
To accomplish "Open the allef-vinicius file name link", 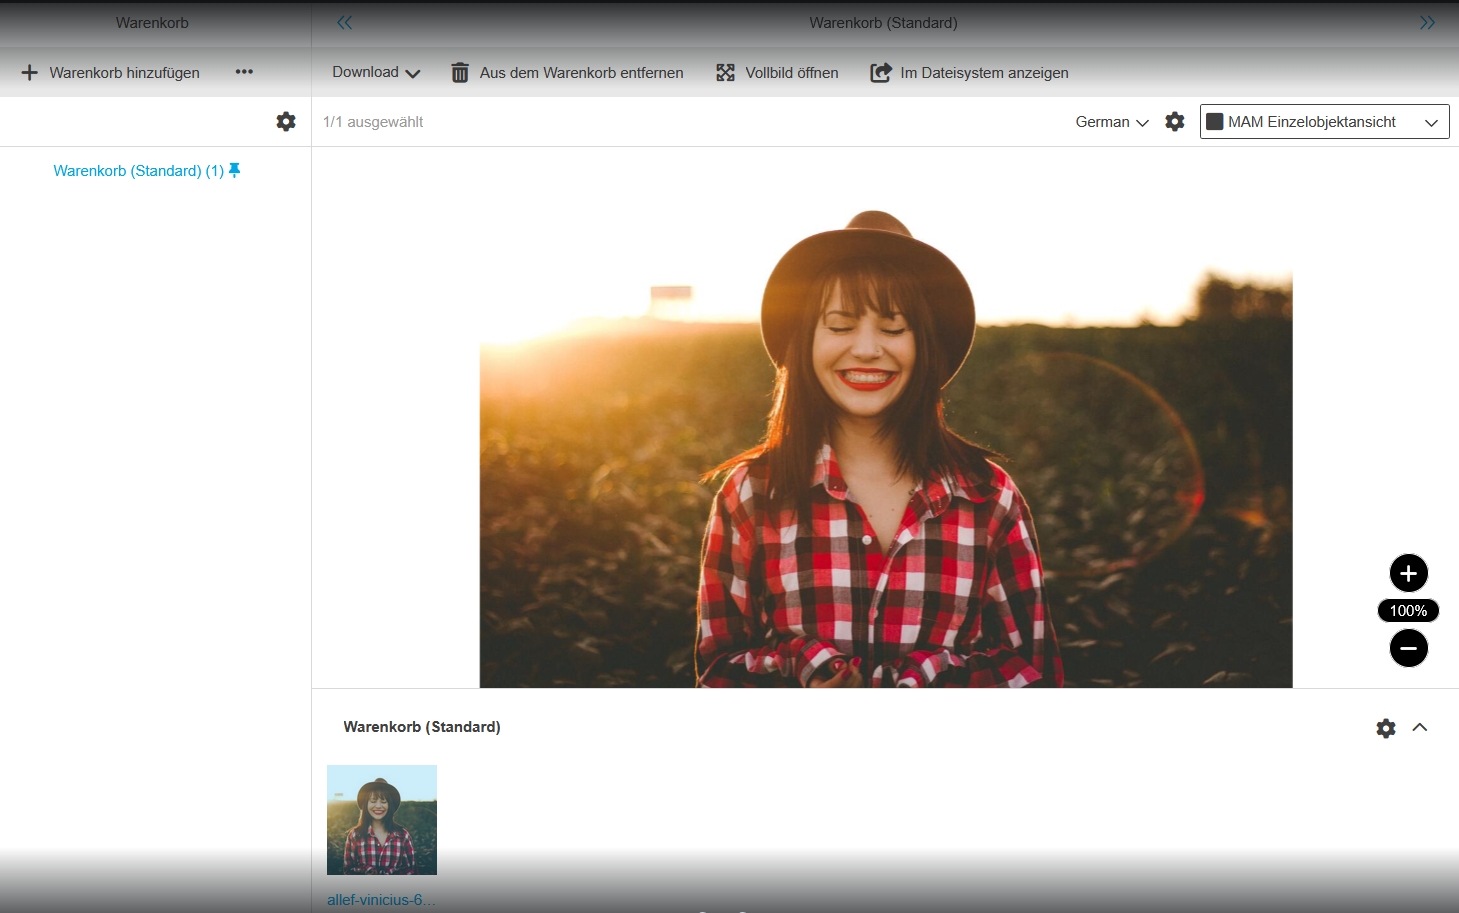I will (381, 900).
